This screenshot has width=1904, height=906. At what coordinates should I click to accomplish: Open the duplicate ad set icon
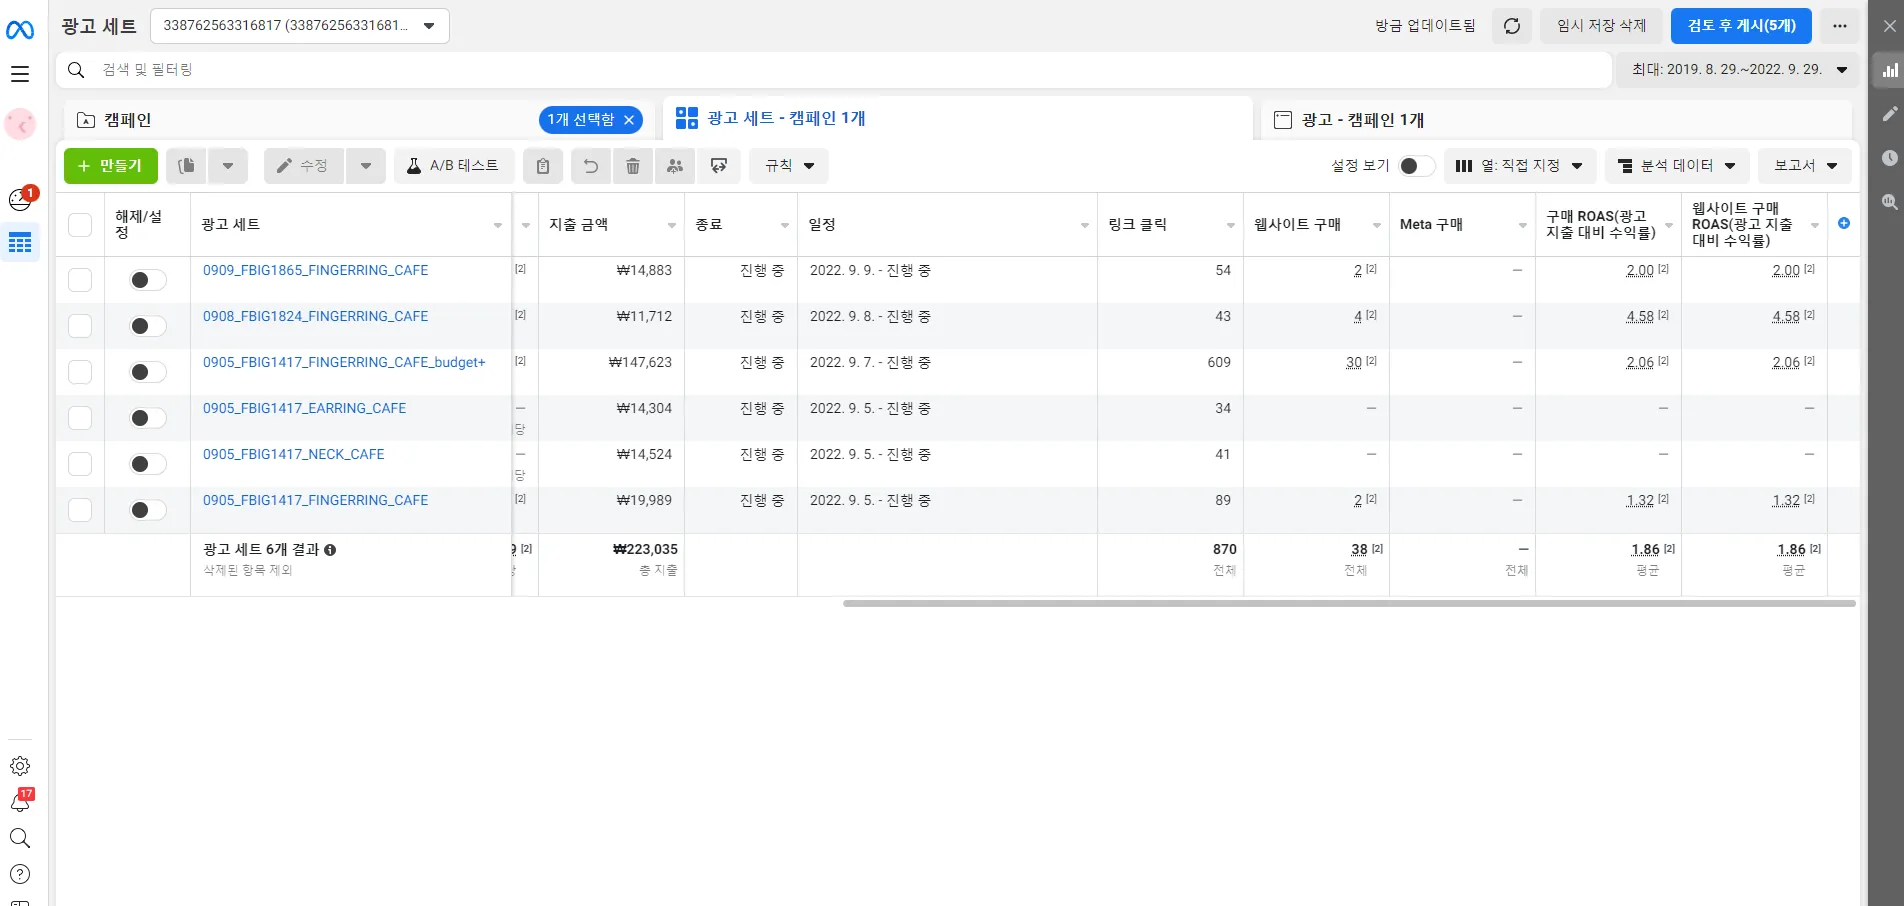185,166
